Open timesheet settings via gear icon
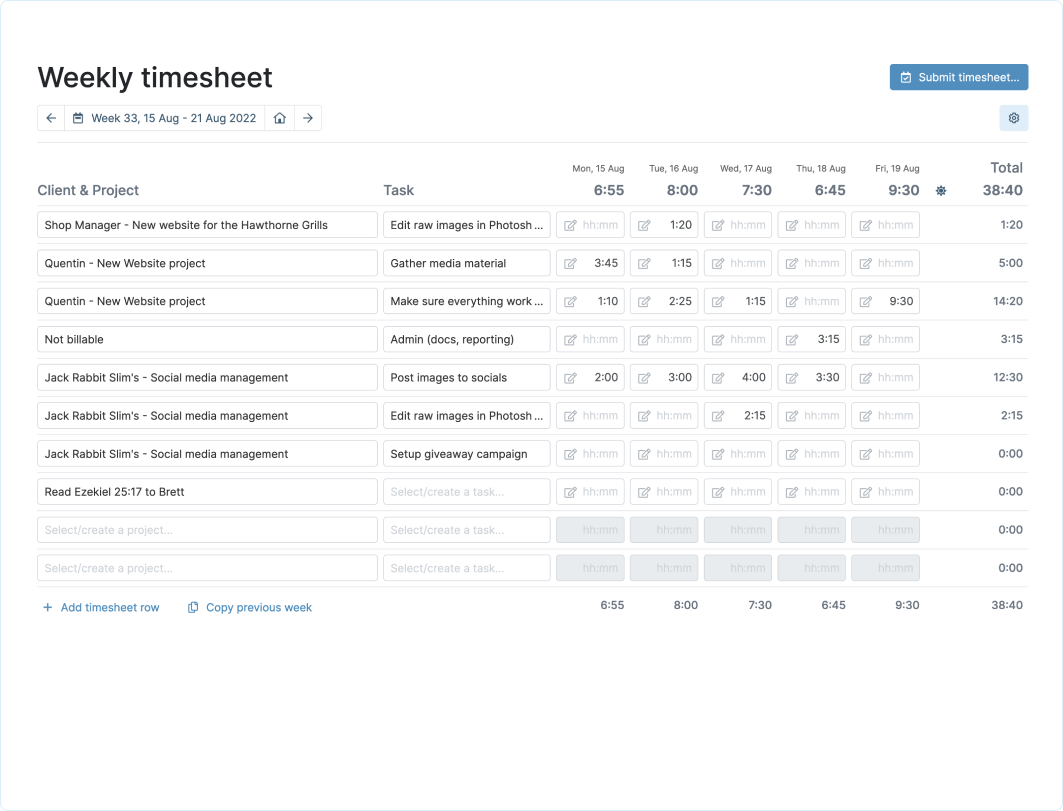Image resolution: width=1063 pixels, height=811 pixels. point(1014,118)
